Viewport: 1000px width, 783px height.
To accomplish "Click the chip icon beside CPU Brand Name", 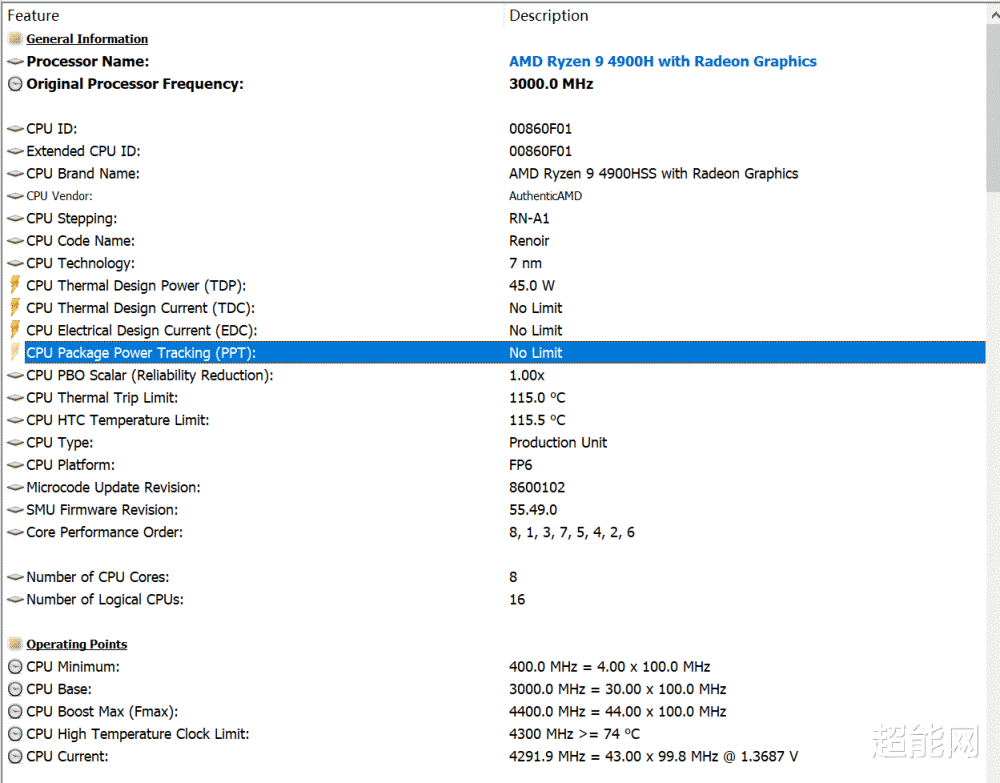I will tap(15, 173).
